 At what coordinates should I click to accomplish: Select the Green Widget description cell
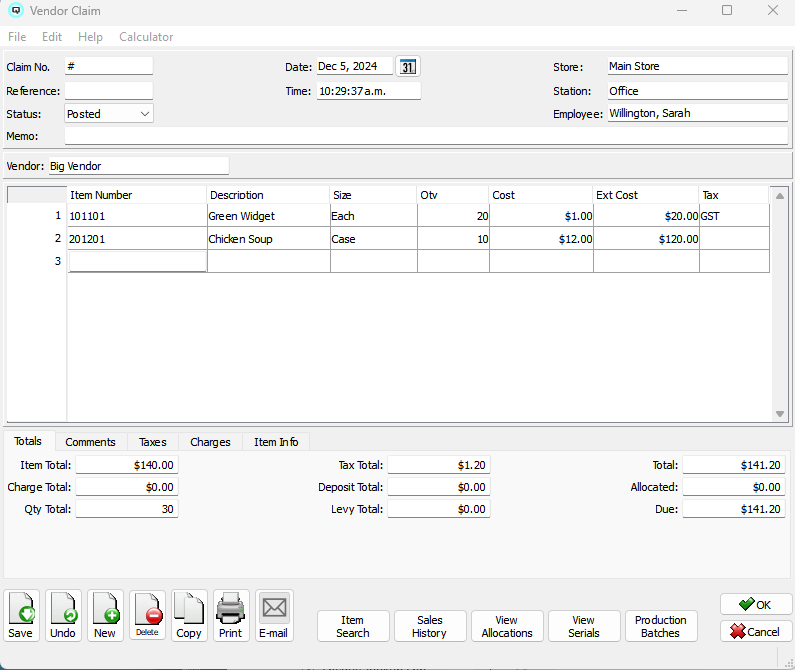point(269,216)
